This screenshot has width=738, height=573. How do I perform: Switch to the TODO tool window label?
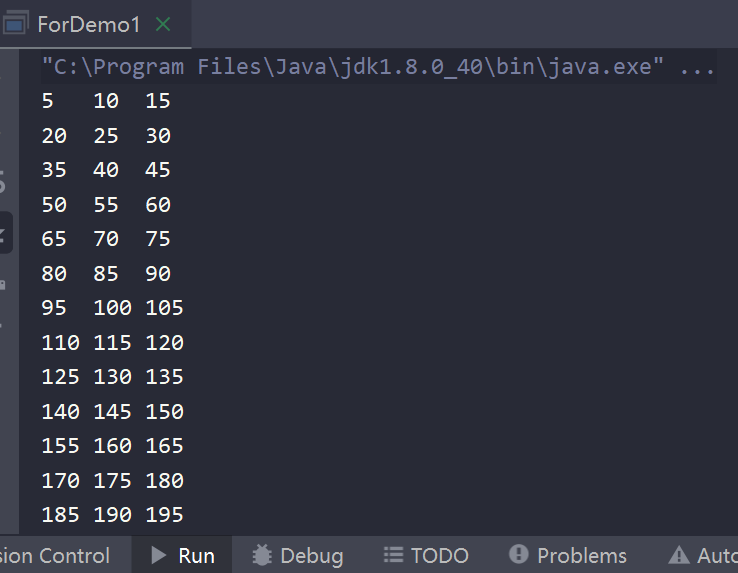439,555
